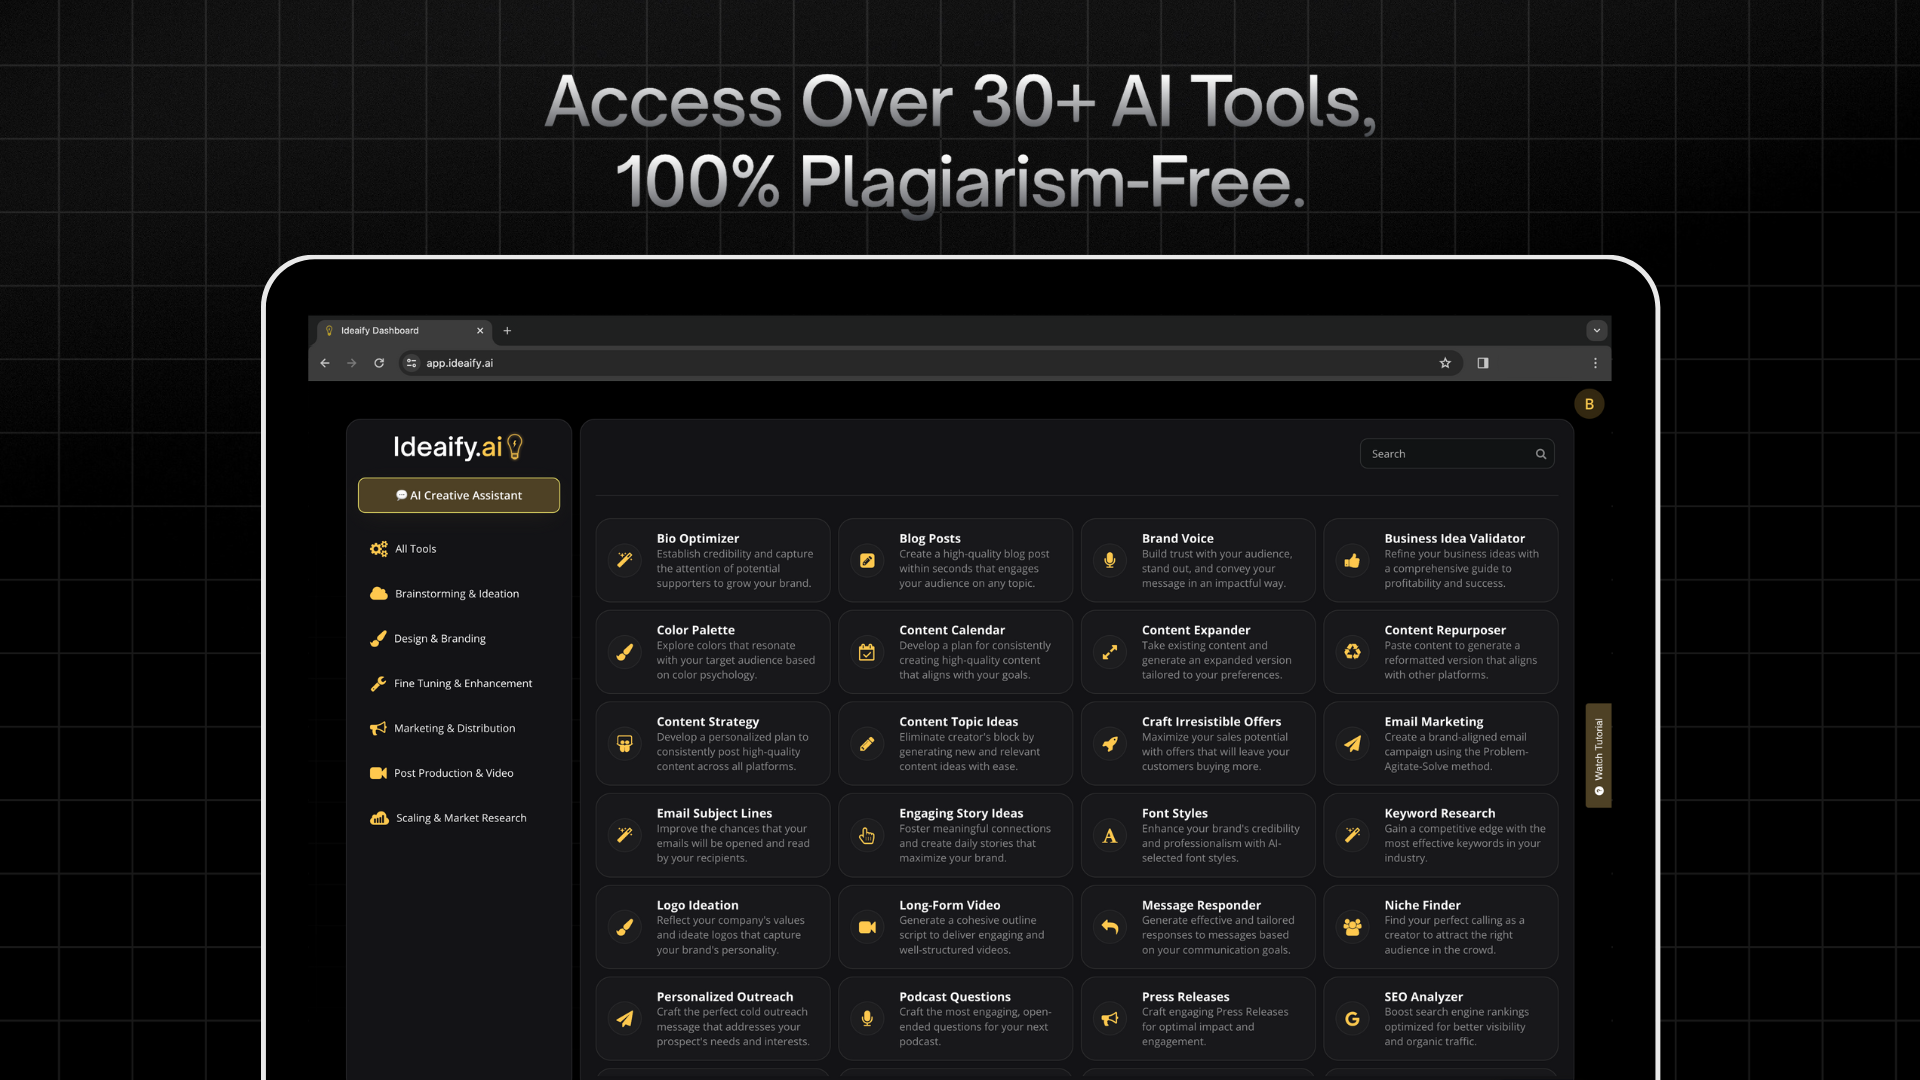Open the Watch Tutorial side button
The height and width of the screenshot is (1080, 1920).
(x=1598, y=756)
